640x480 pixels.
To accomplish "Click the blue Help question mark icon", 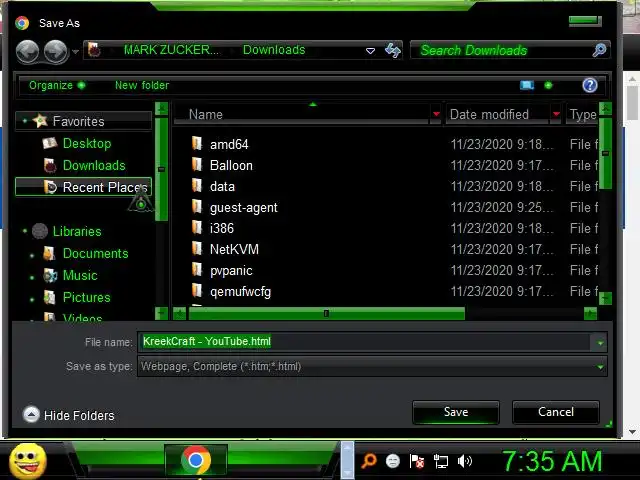I will coord(590,85).
